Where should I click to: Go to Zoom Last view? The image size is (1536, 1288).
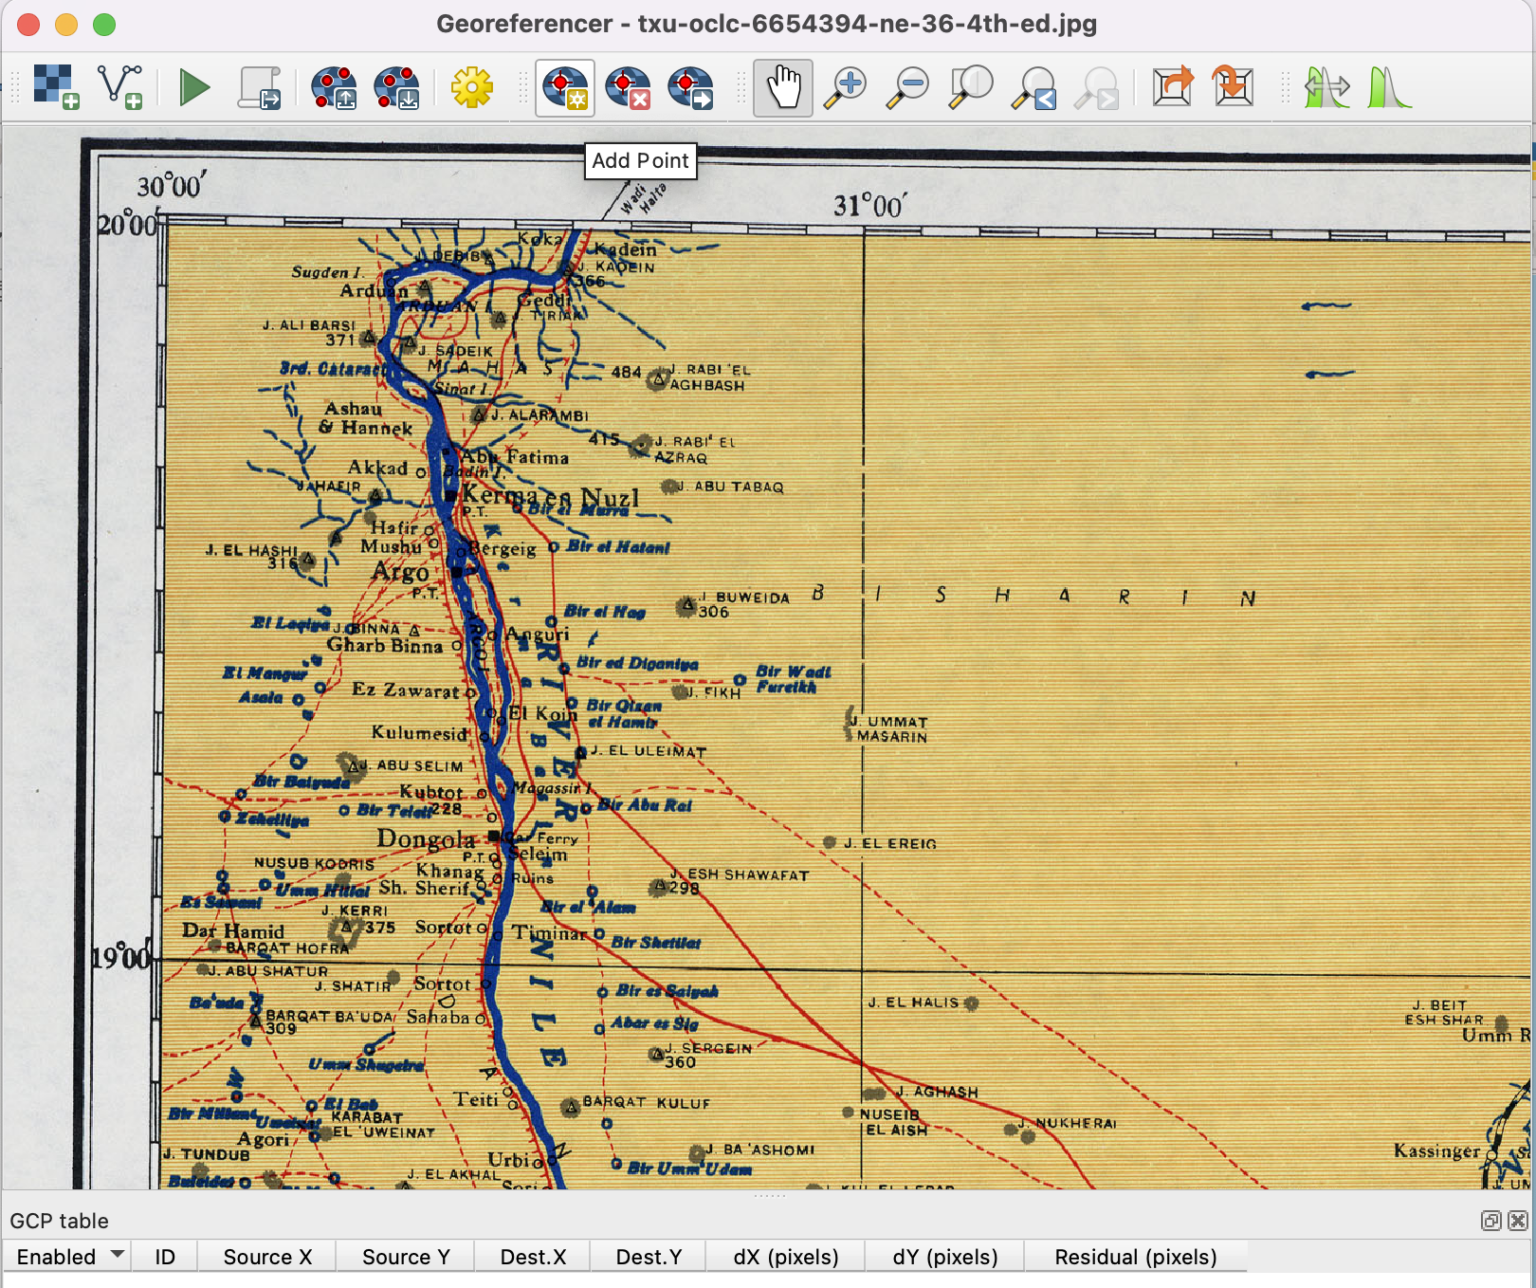(1034, 88)
